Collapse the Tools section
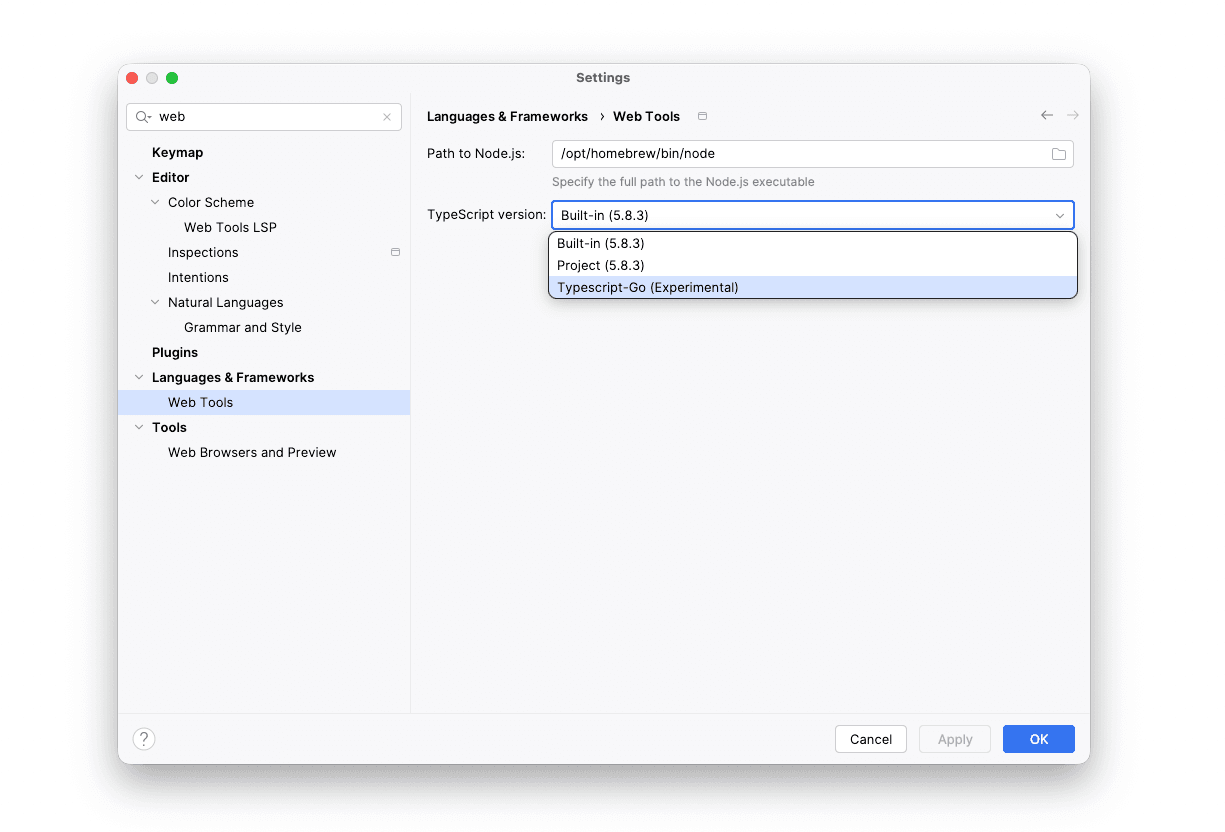Image resolution: width=1225 pixels, height=832 pixels. [x=139, y=428]
